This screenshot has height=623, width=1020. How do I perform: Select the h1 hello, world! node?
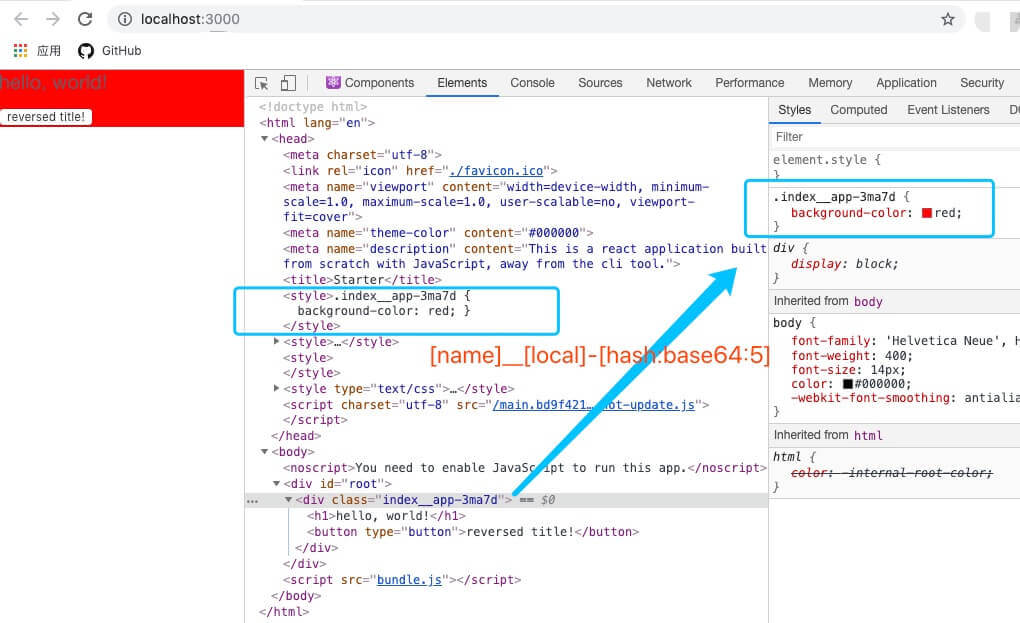(x=386, y=516)
